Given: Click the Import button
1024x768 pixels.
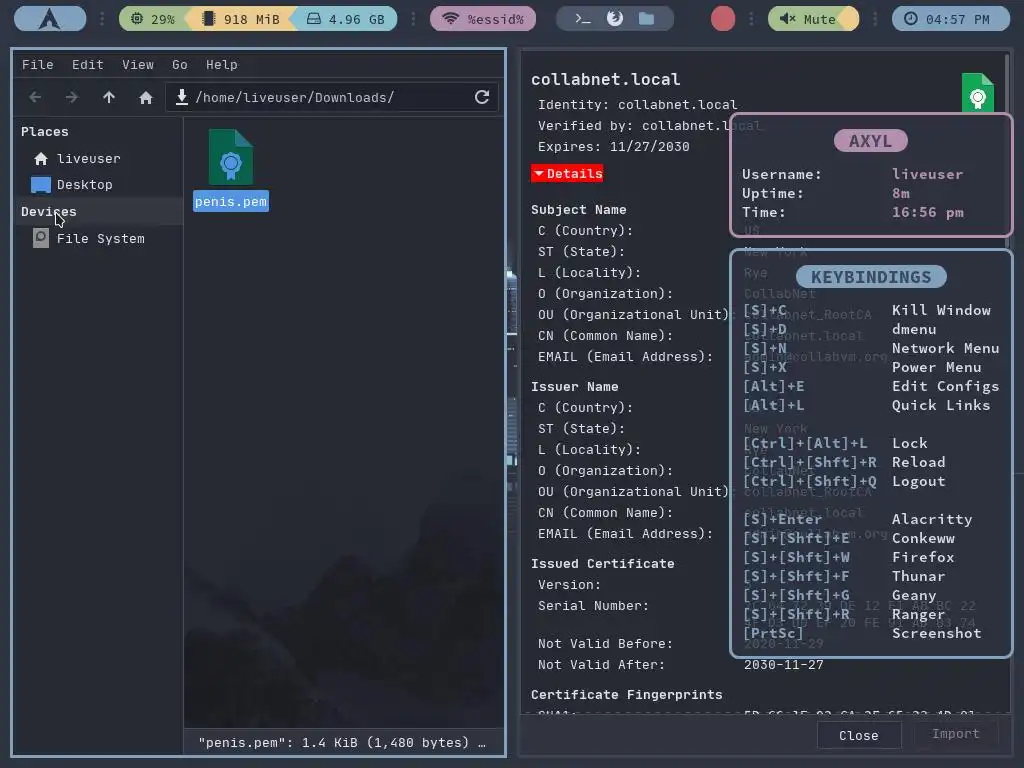Looking at the screenshot, I should click(955, 733).
